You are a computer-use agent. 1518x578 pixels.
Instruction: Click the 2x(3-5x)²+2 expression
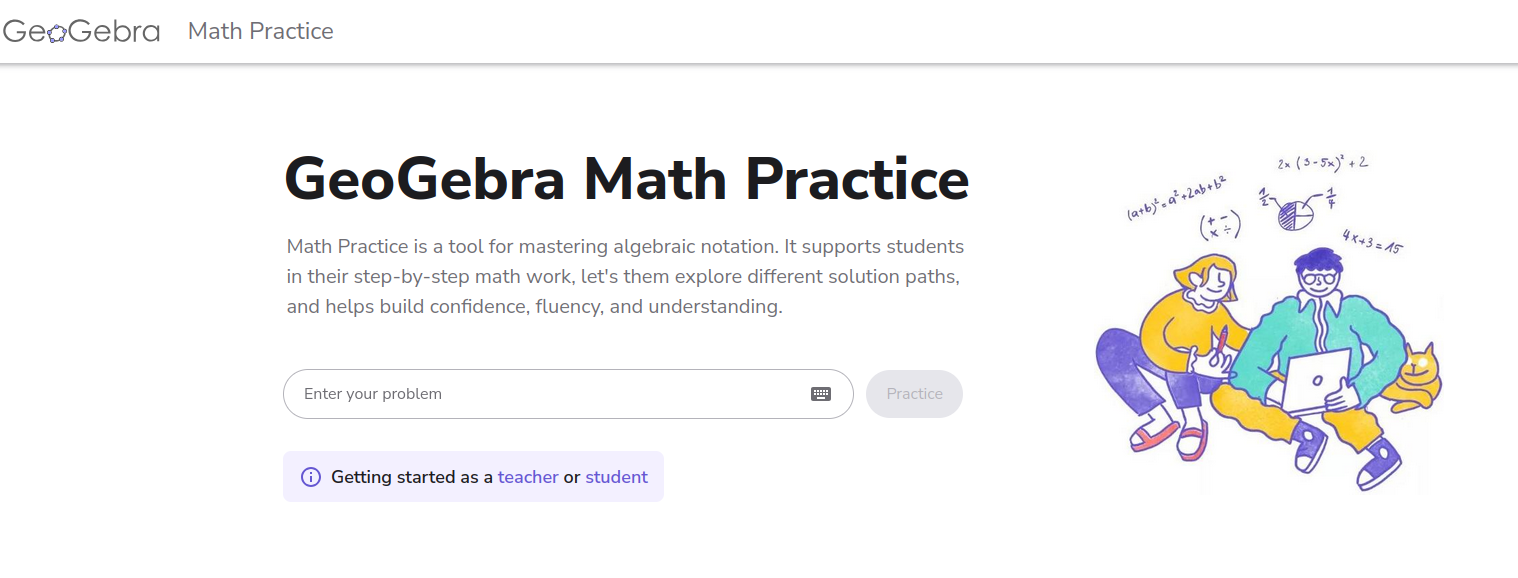coord(1322,162)
